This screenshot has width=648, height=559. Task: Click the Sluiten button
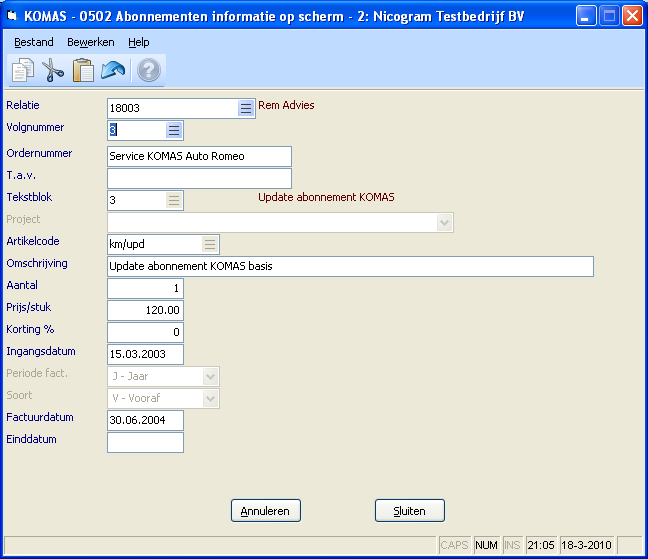[x=410, y=511]
